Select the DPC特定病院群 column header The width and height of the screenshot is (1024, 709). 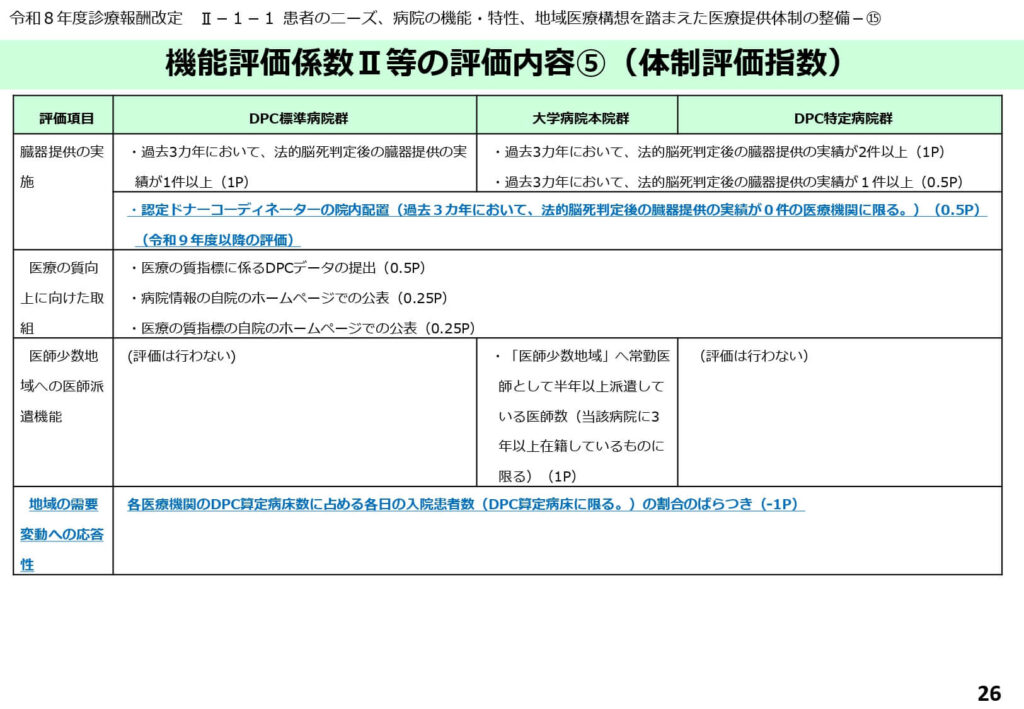click(839, 117)
